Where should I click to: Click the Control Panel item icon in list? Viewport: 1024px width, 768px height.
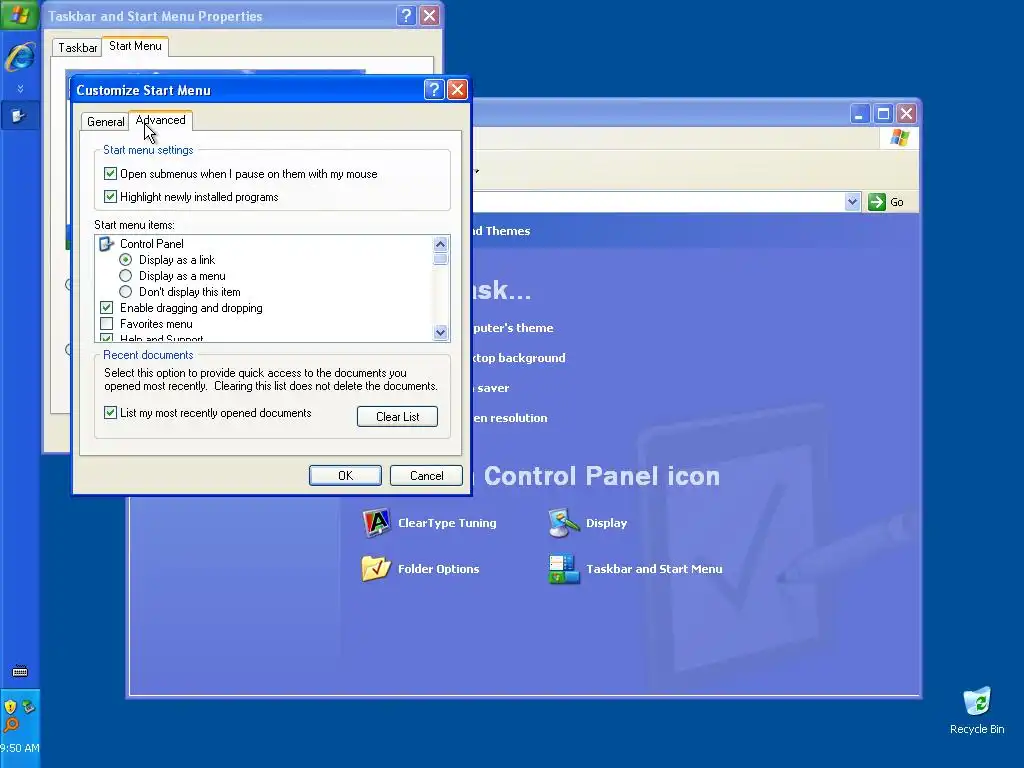(x=106, y=244)
